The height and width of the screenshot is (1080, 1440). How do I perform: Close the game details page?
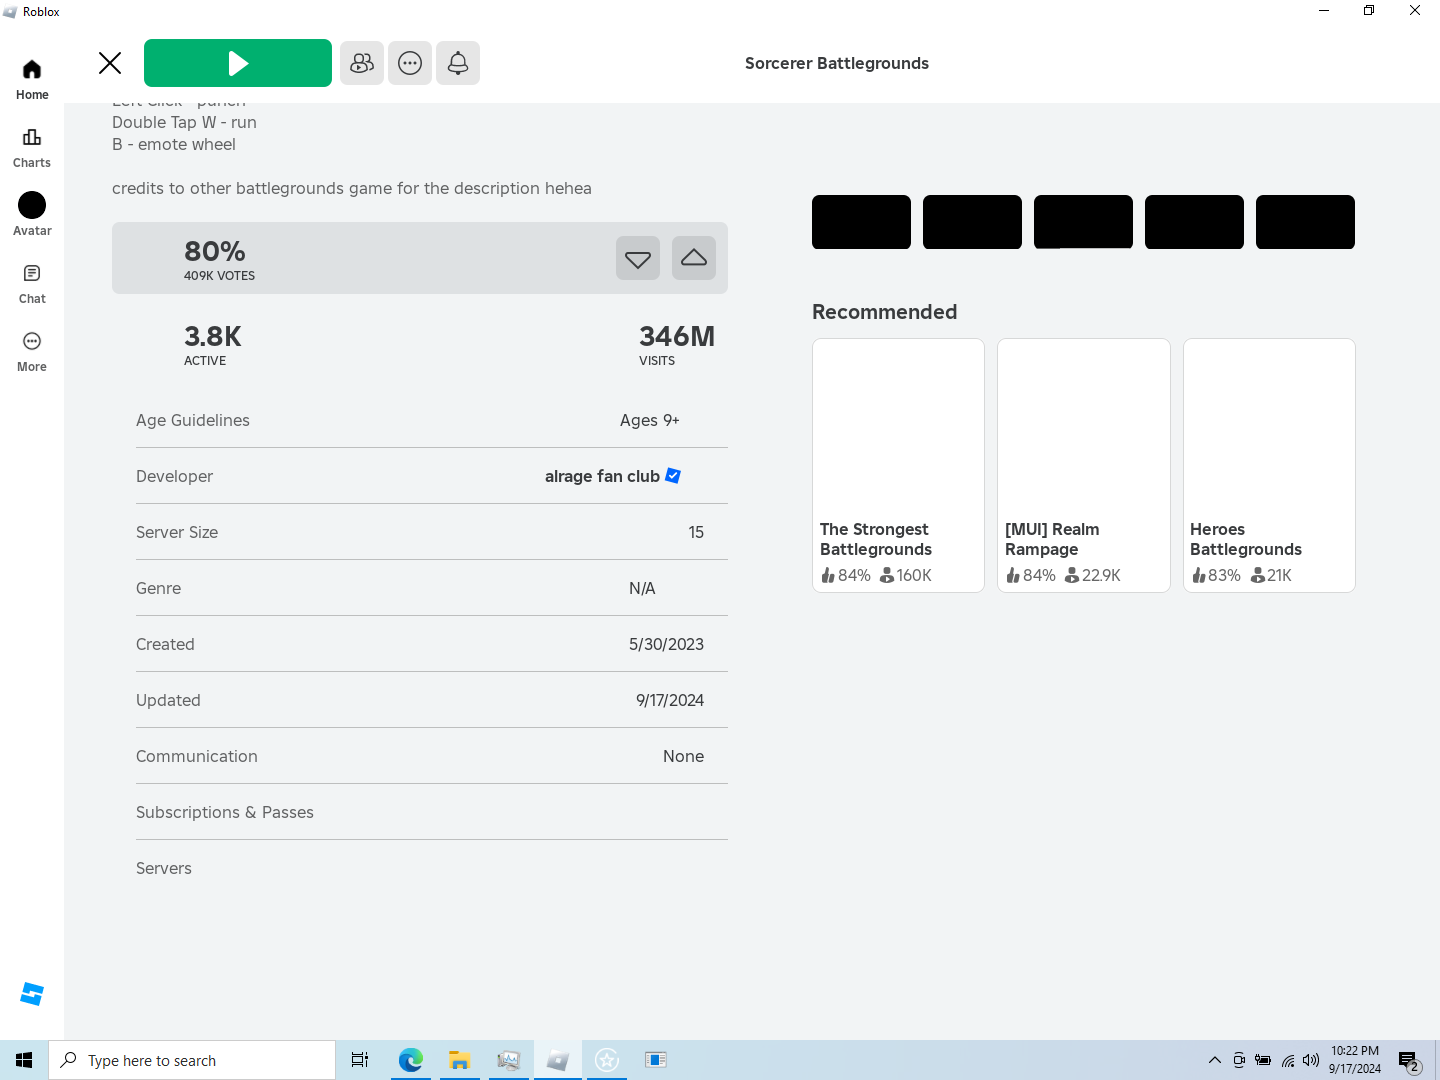coord(110,63)
